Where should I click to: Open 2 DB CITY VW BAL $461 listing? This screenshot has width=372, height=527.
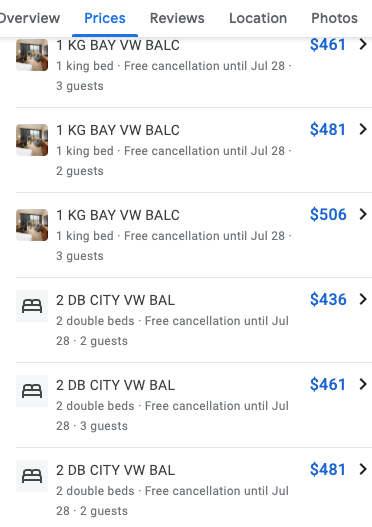coord(116,385)
